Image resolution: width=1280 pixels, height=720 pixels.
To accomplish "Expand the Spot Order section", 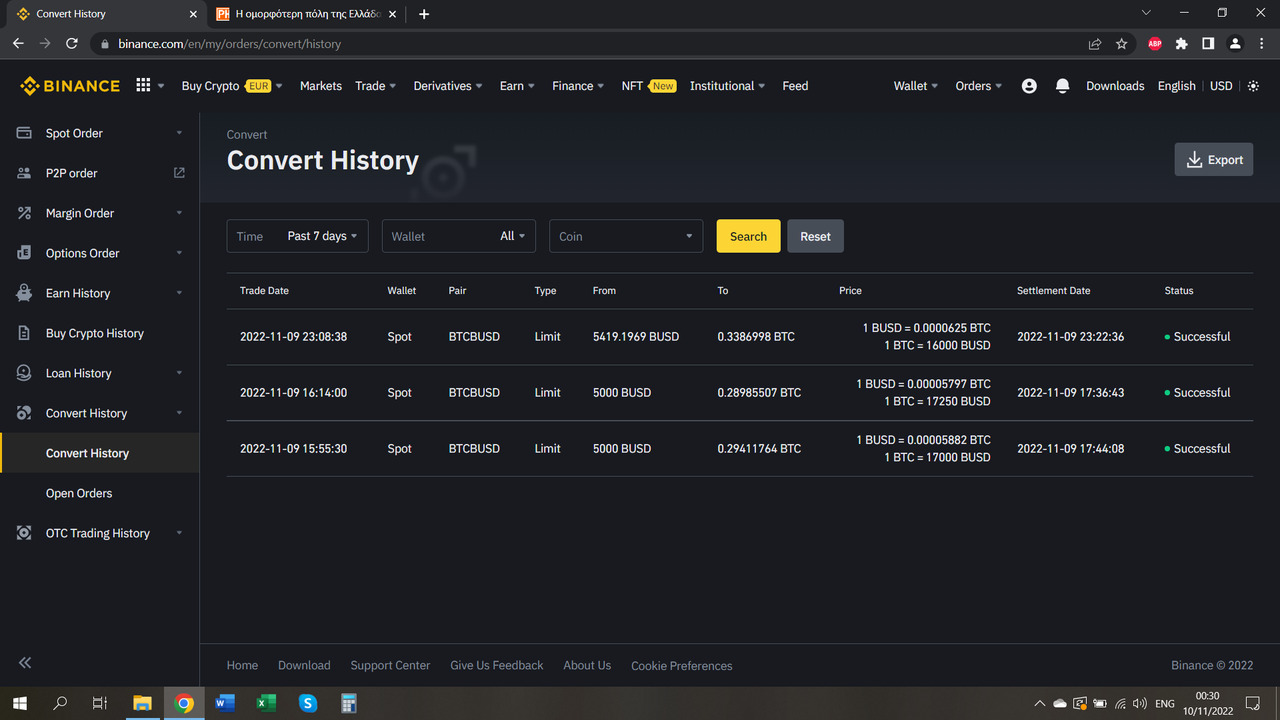I will (179, 133).
